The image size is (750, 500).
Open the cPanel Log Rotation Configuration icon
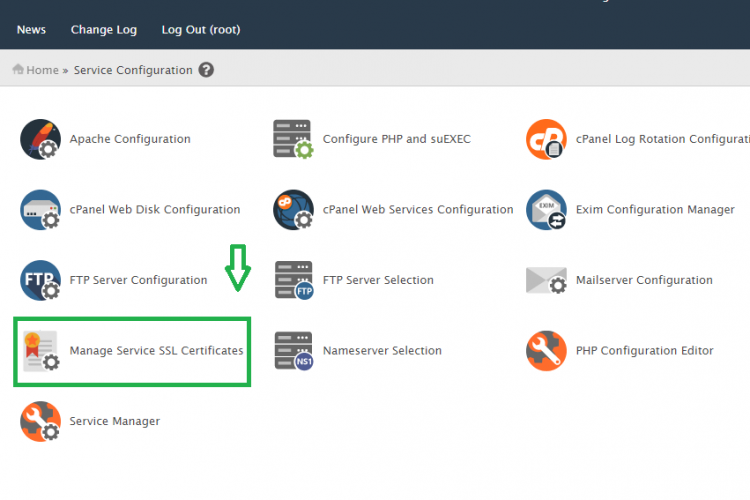[x=546, y=139]
